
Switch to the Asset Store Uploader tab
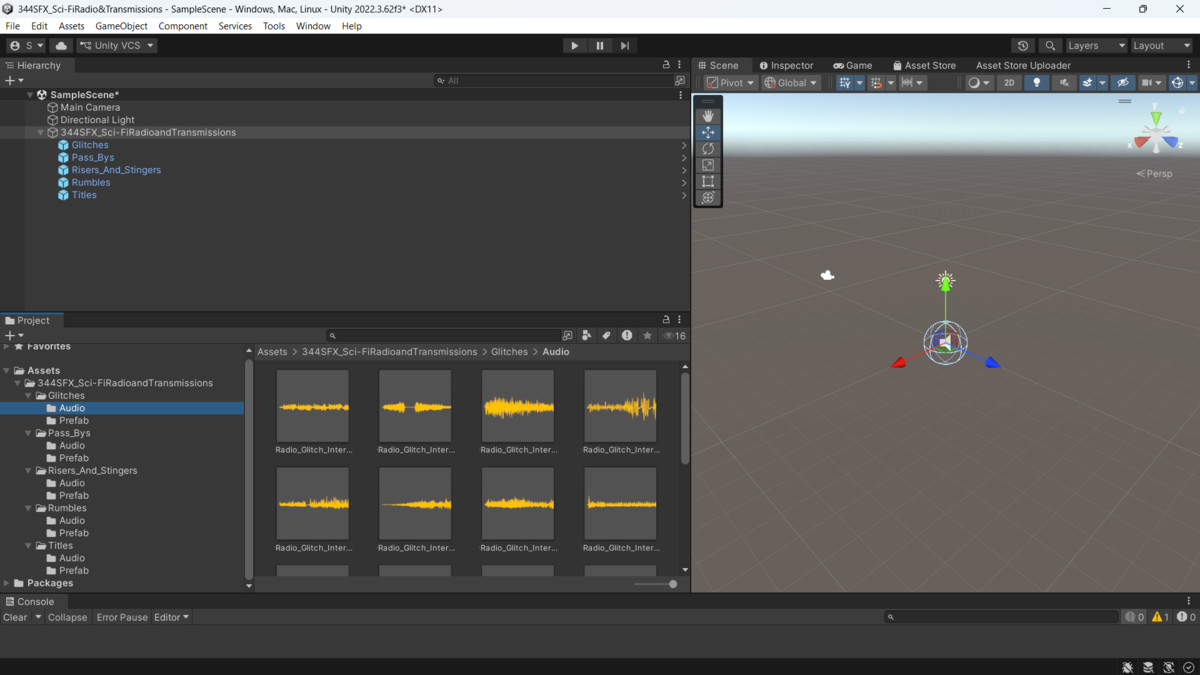point(1023,65)
